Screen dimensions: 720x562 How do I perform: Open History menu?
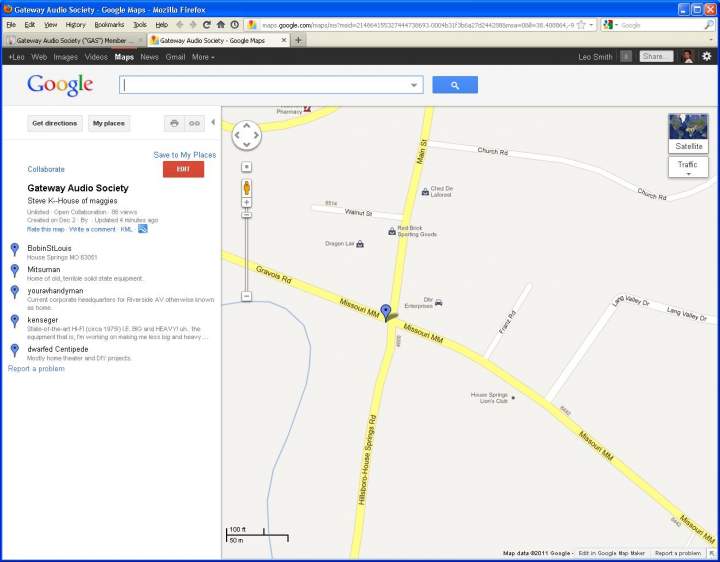(x=75, y=25)
